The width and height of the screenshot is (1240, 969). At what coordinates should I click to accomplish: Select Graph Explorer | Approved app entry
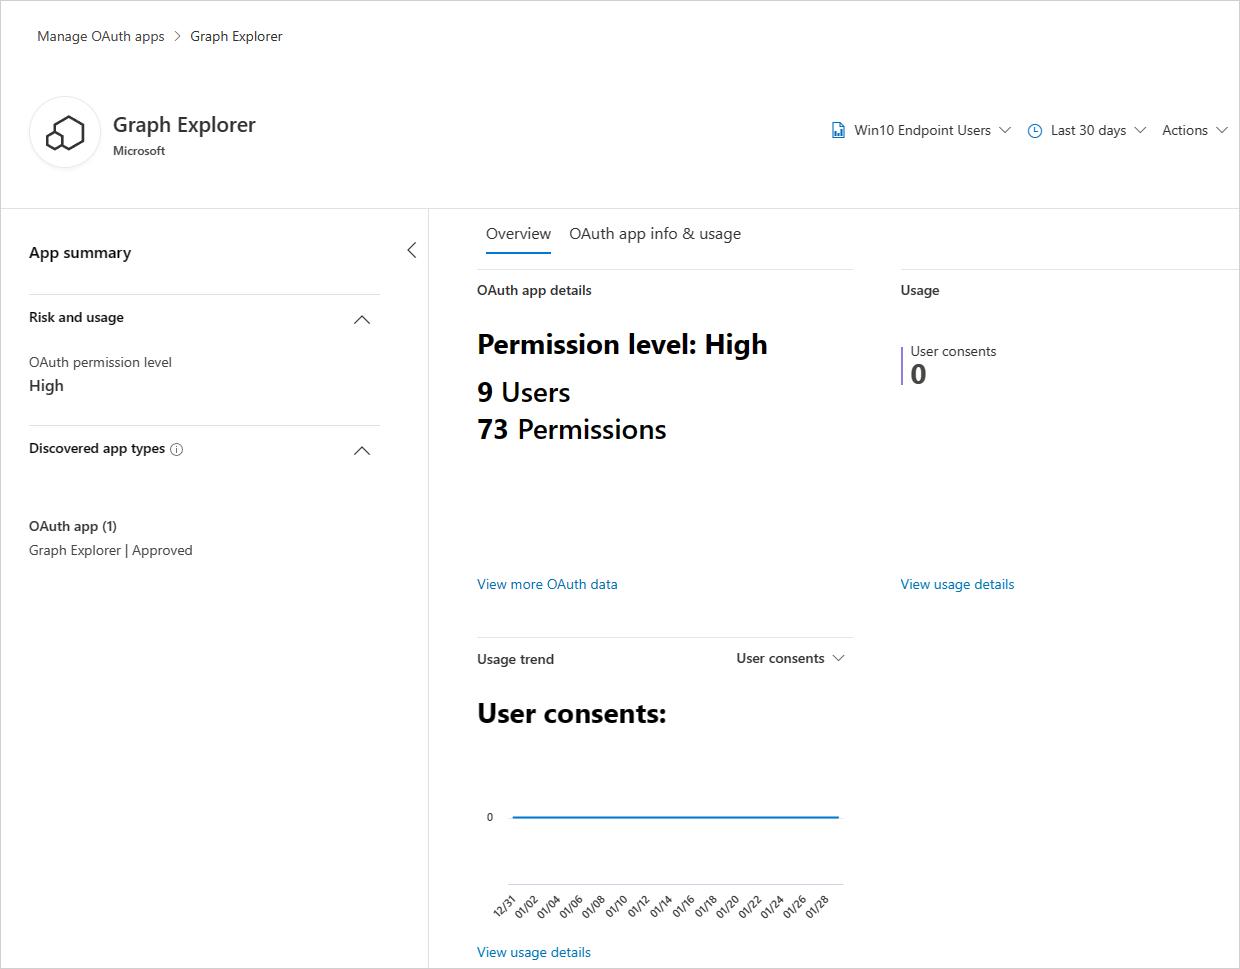pos(110,550)
